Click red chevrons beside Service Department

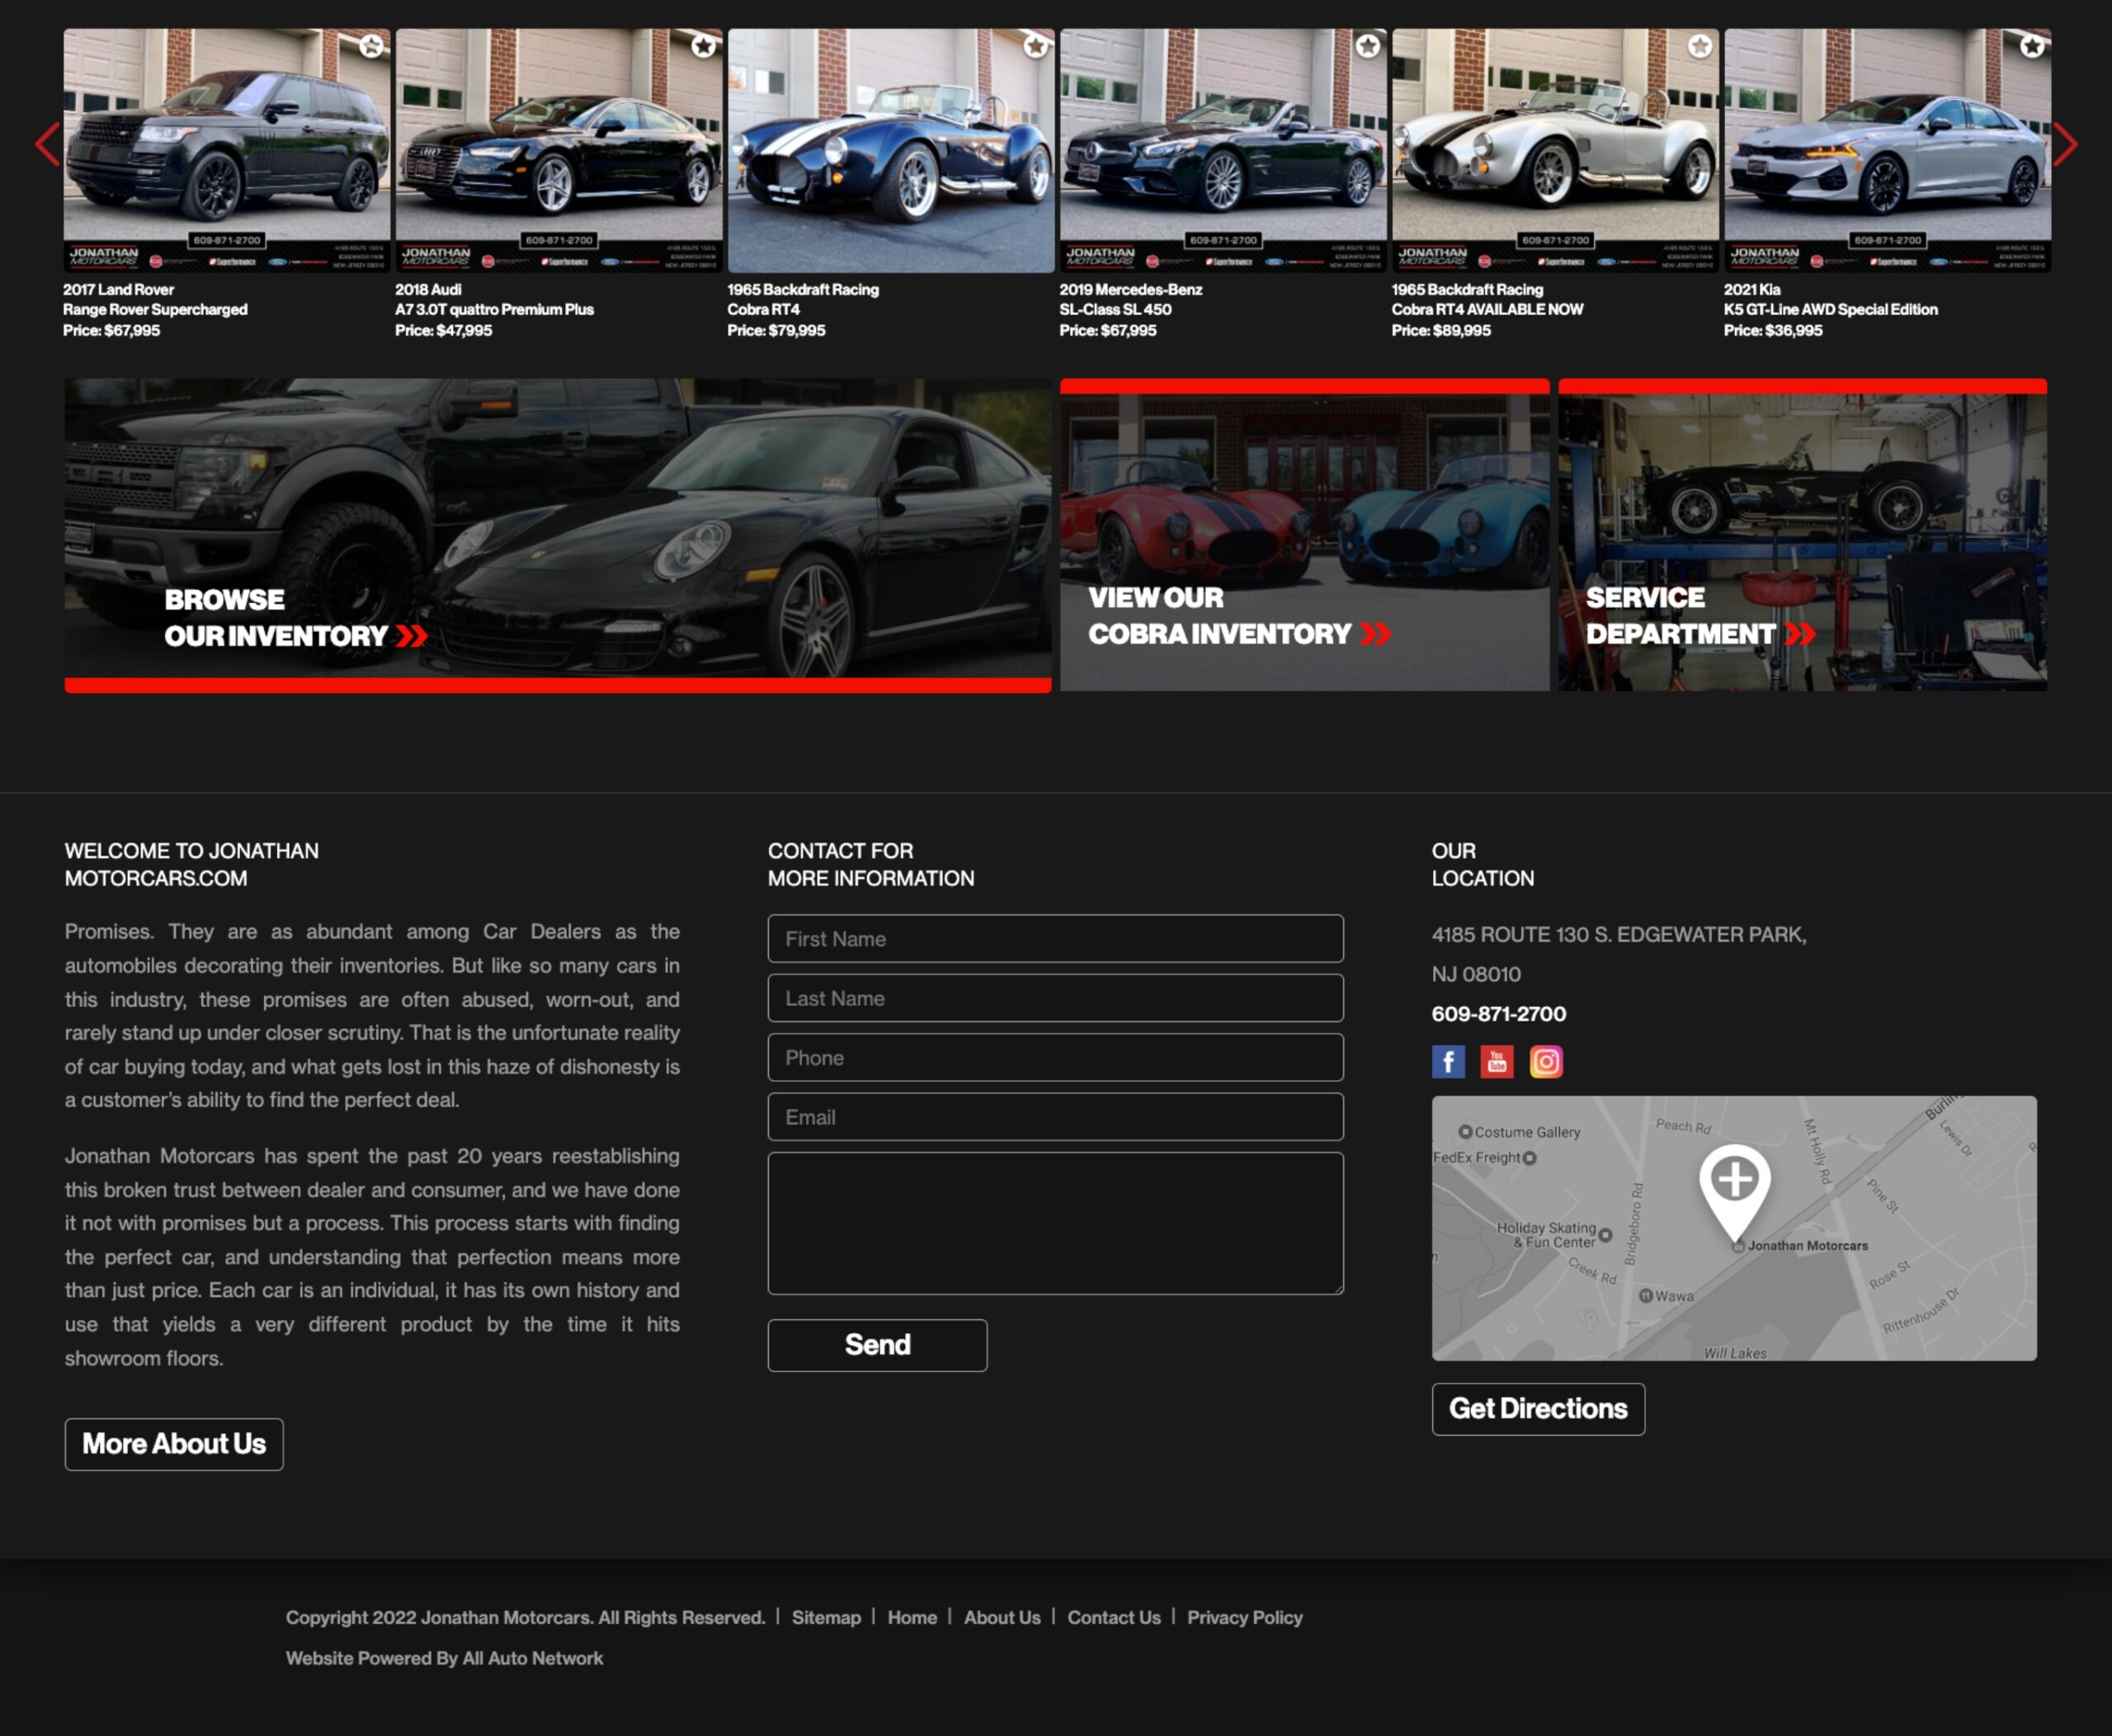click(1800, 634)
